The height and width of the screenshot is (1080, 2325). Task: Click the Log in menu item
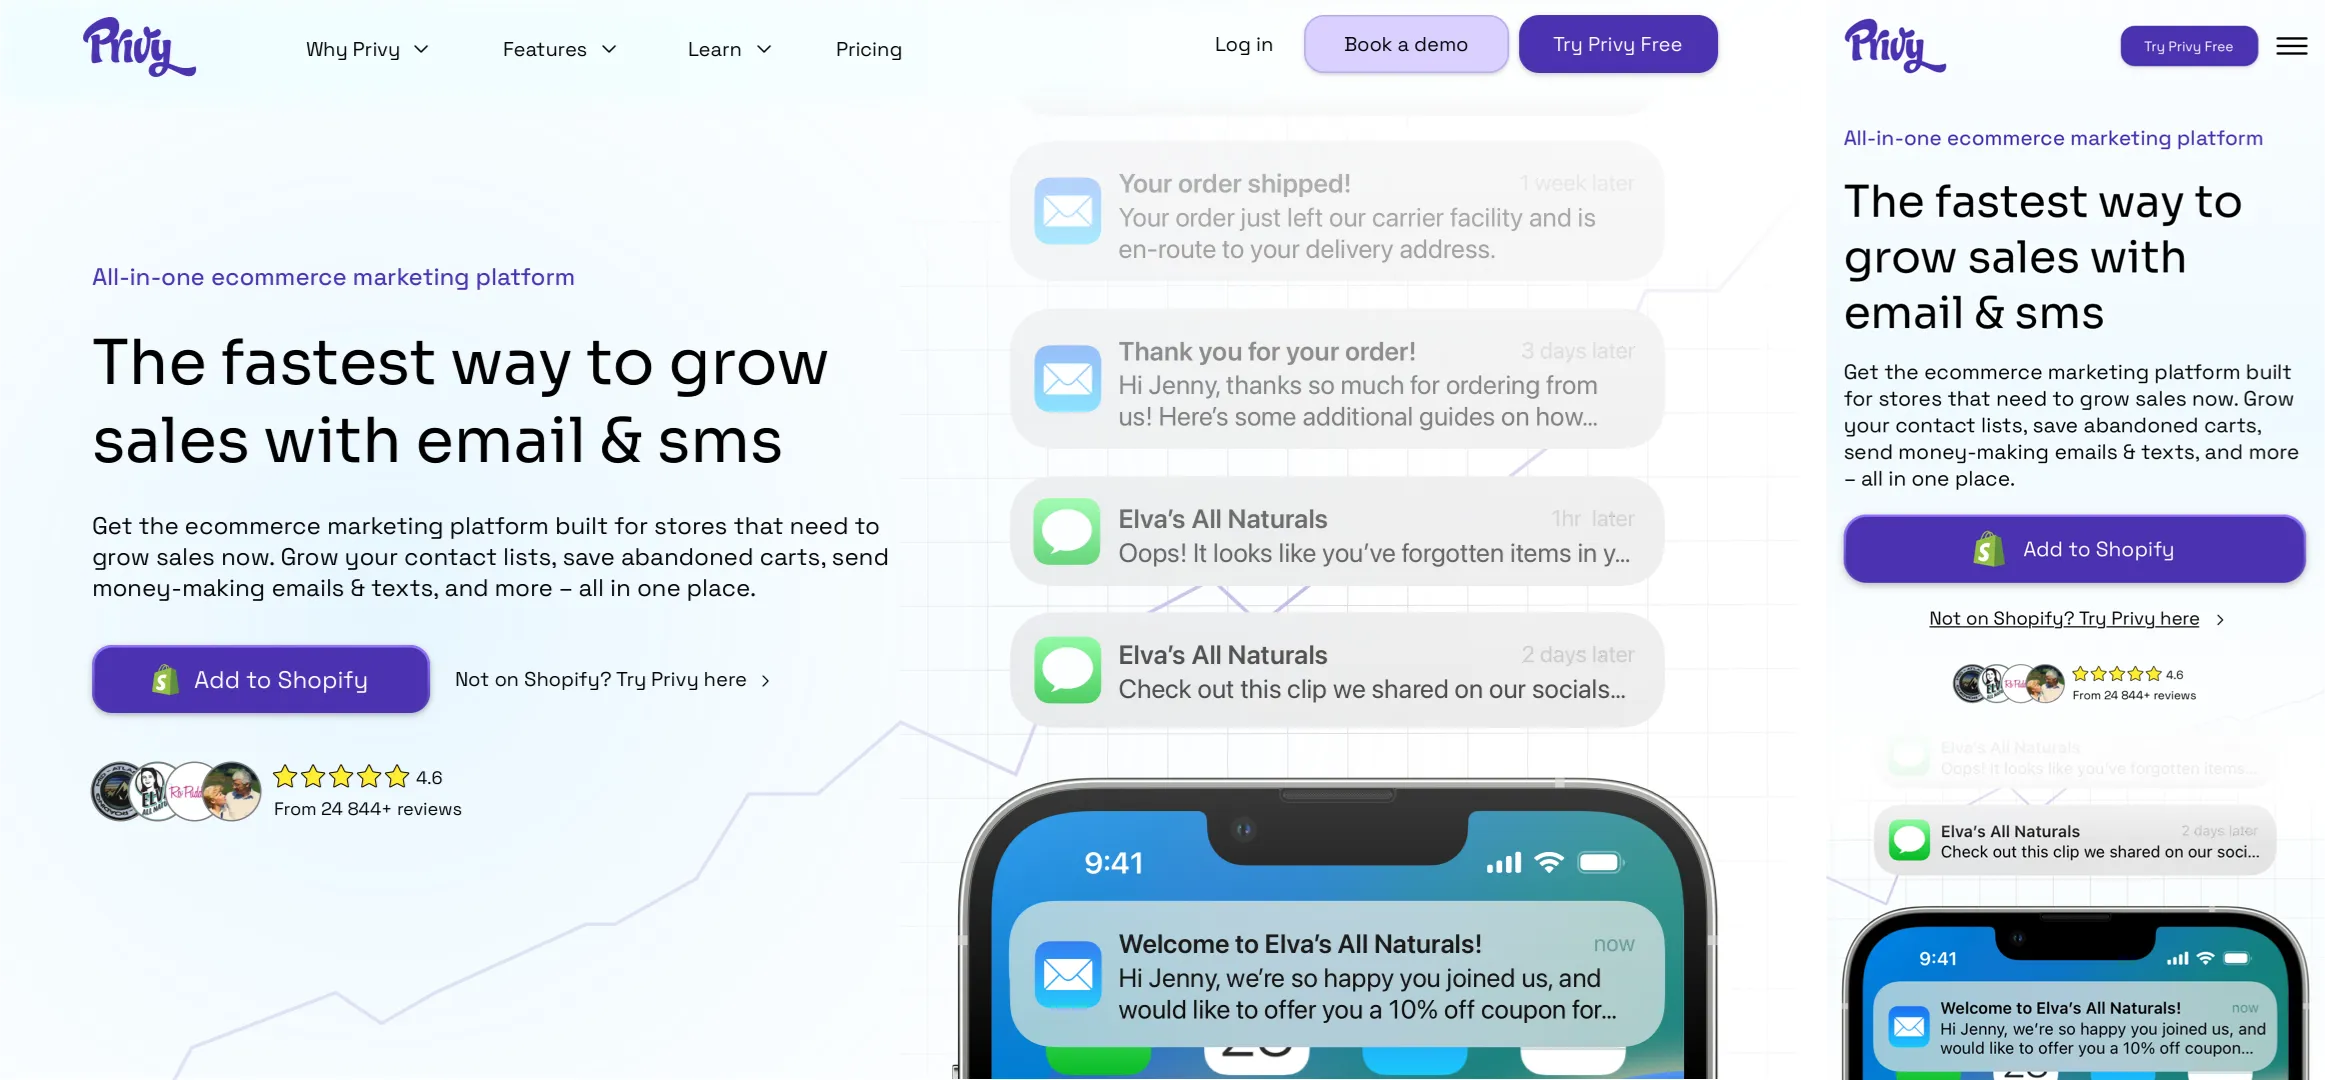click(1243, 43)
